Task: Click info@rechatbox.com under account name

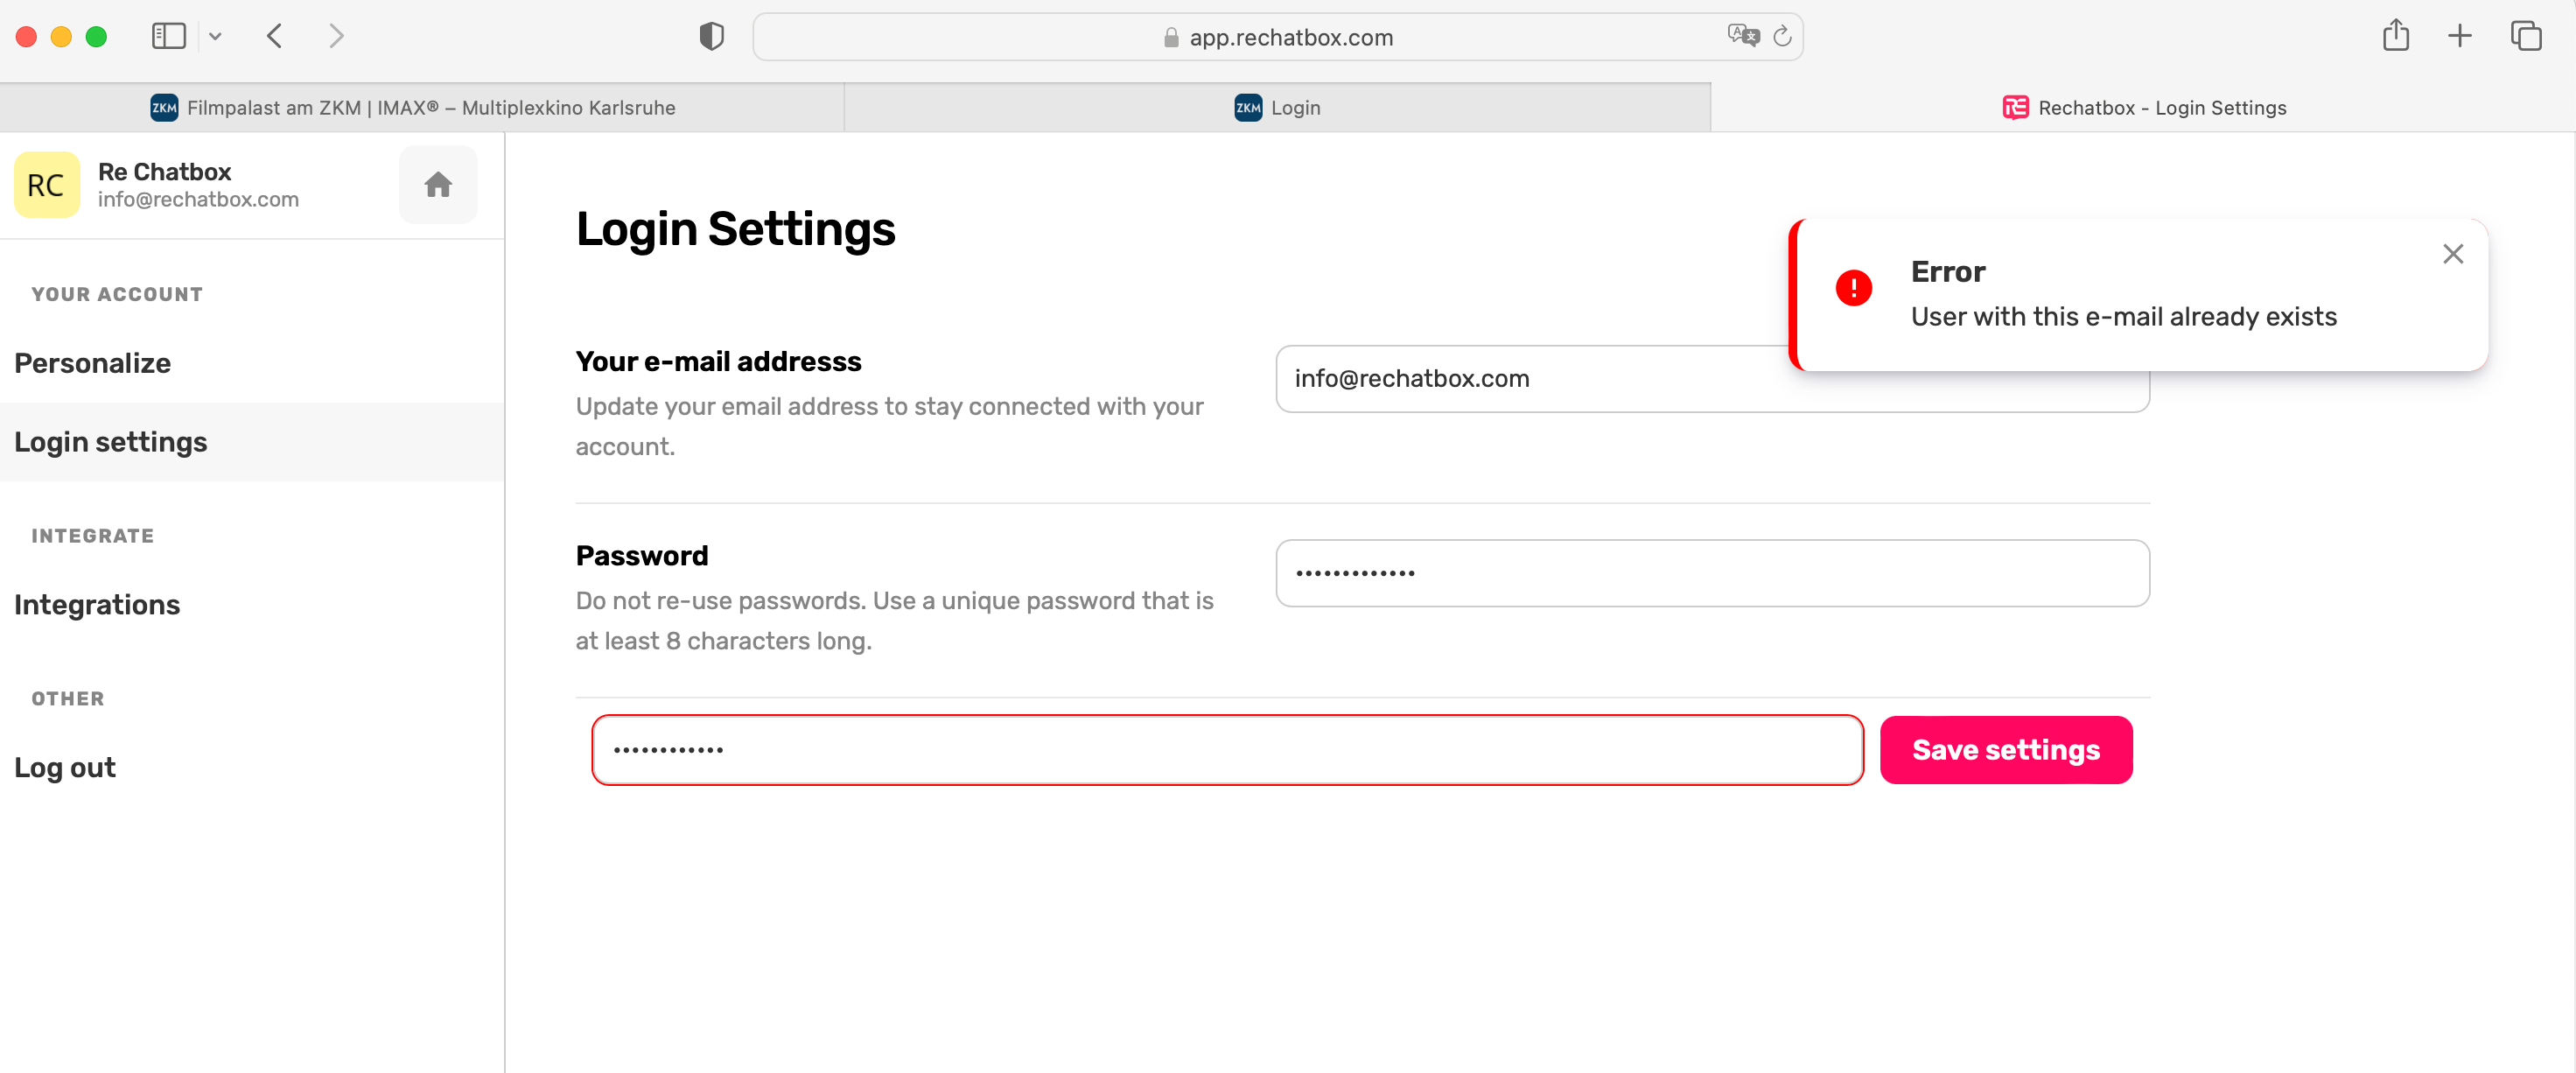Action: (x=198, y=199)
